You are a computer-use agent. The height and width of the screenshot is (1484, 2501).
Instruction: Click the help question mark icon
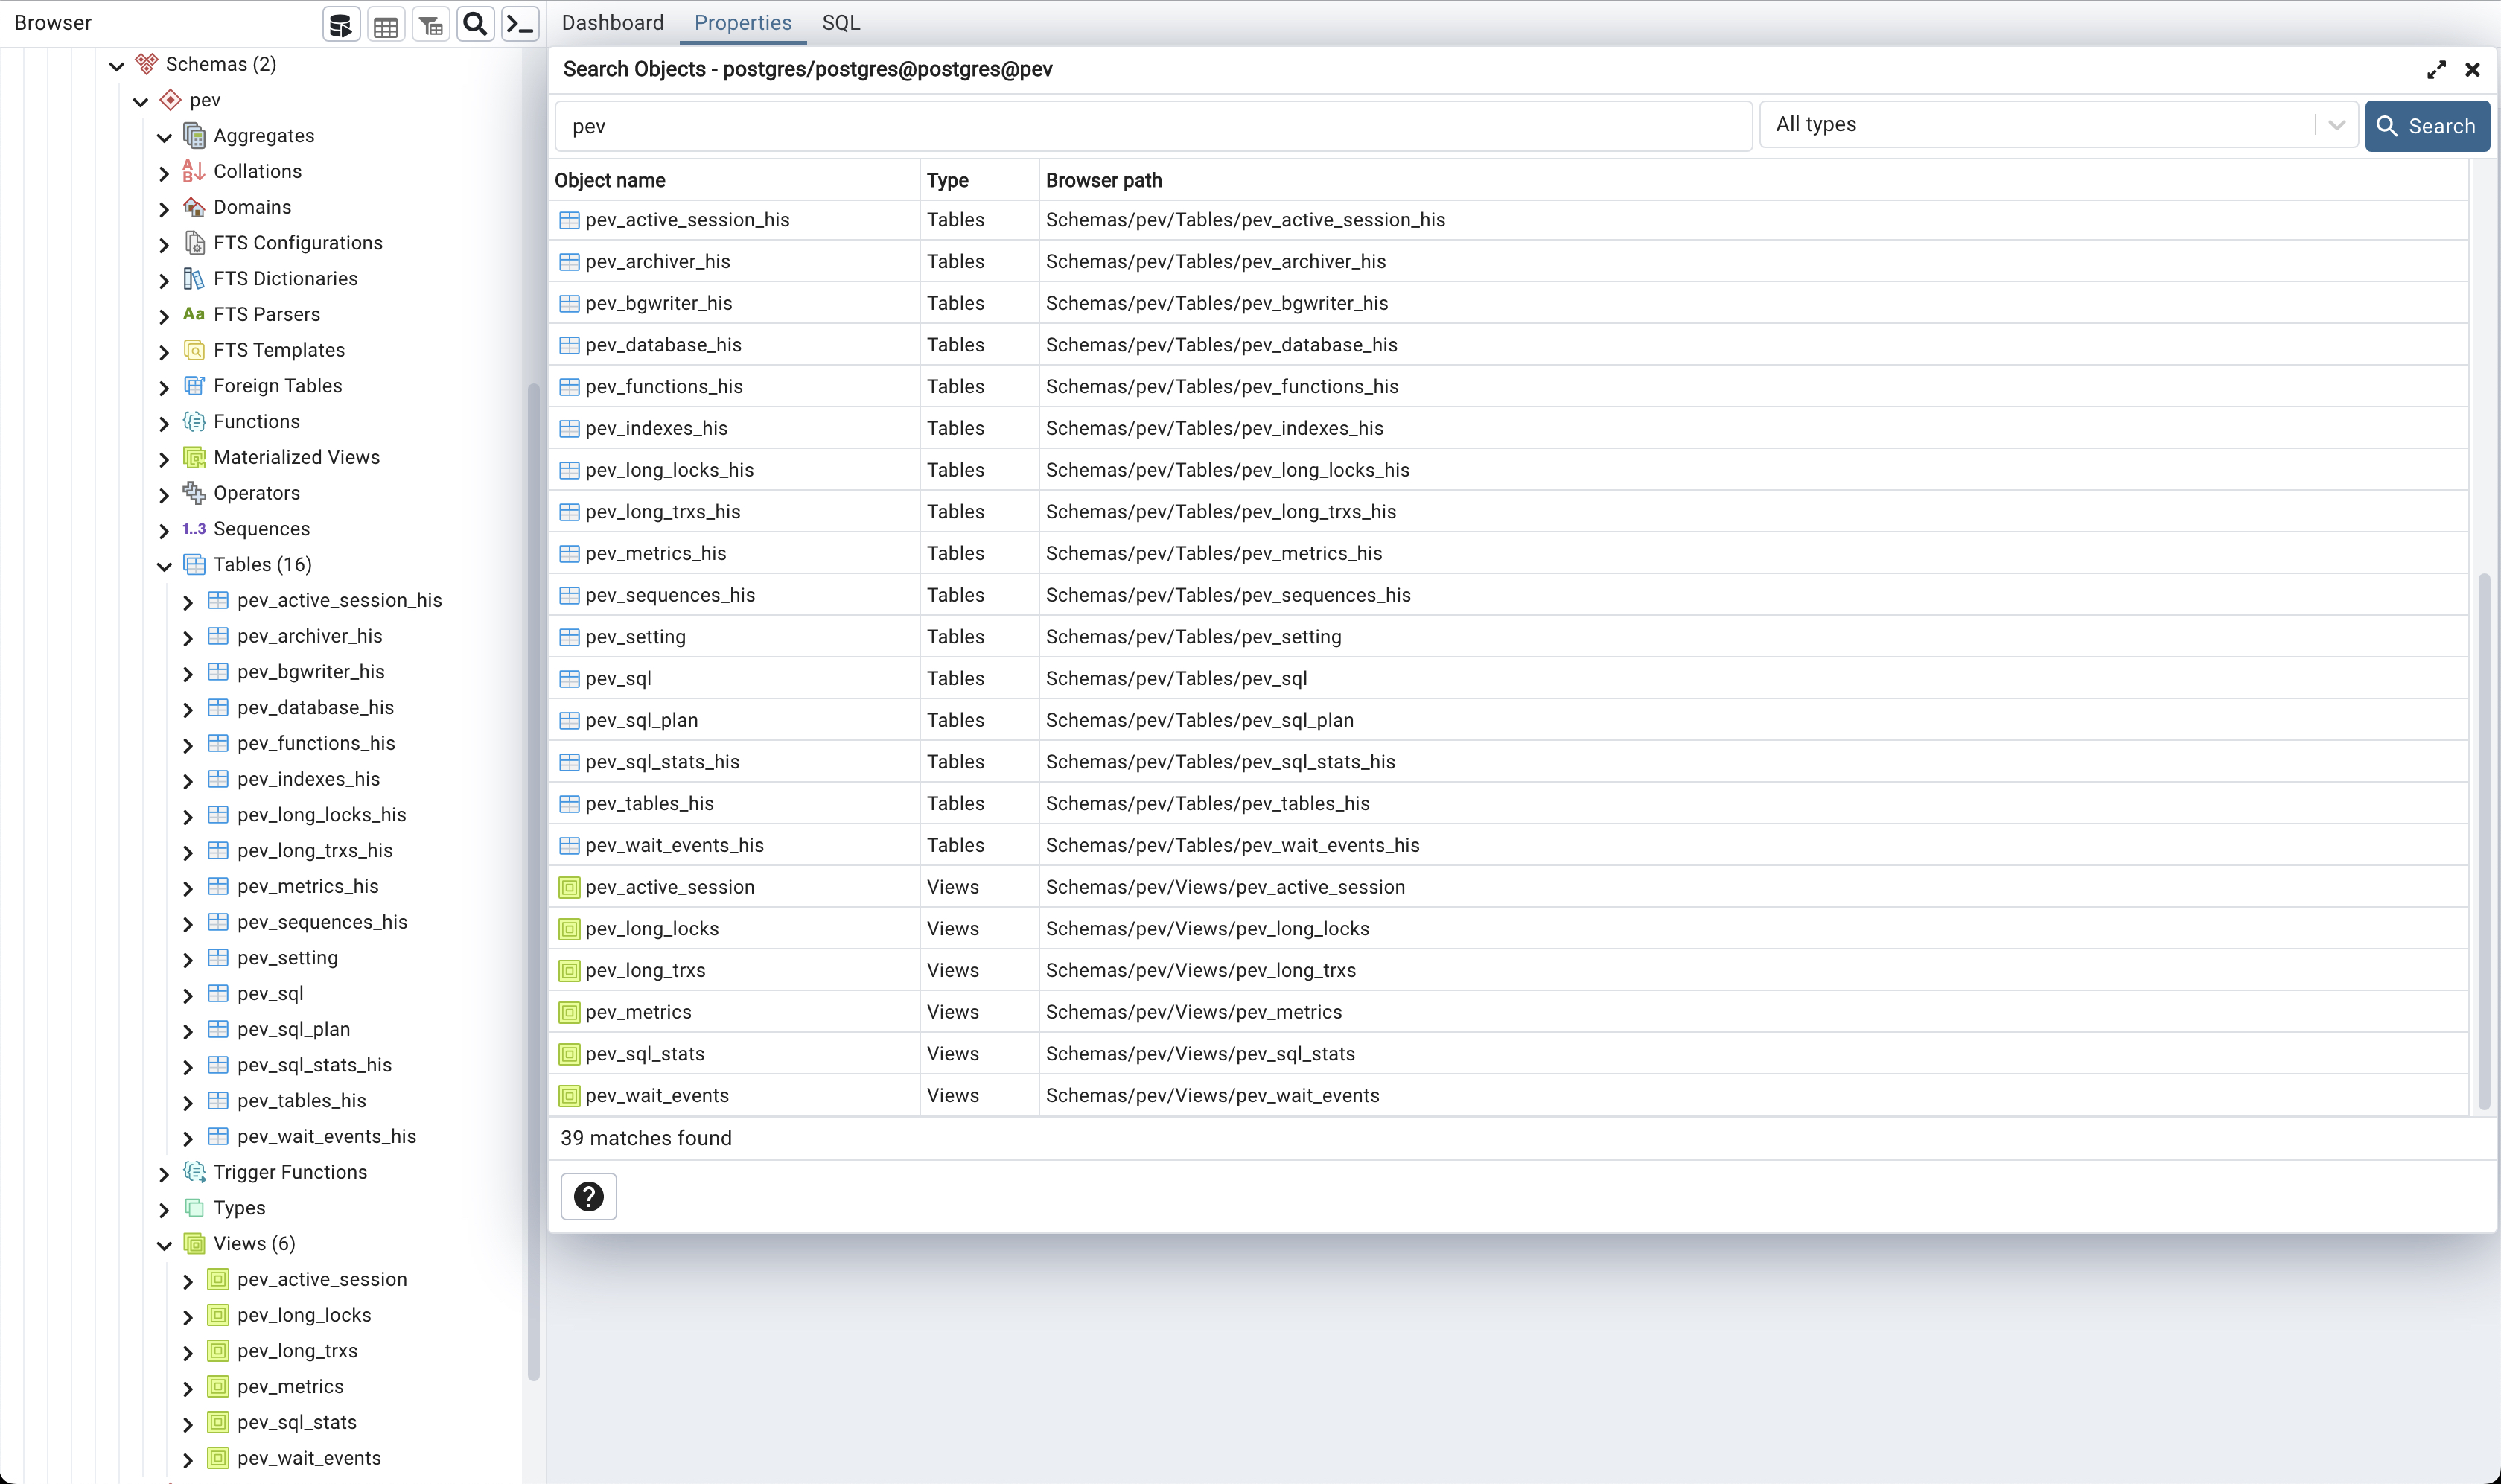(x=589, y=1196)
